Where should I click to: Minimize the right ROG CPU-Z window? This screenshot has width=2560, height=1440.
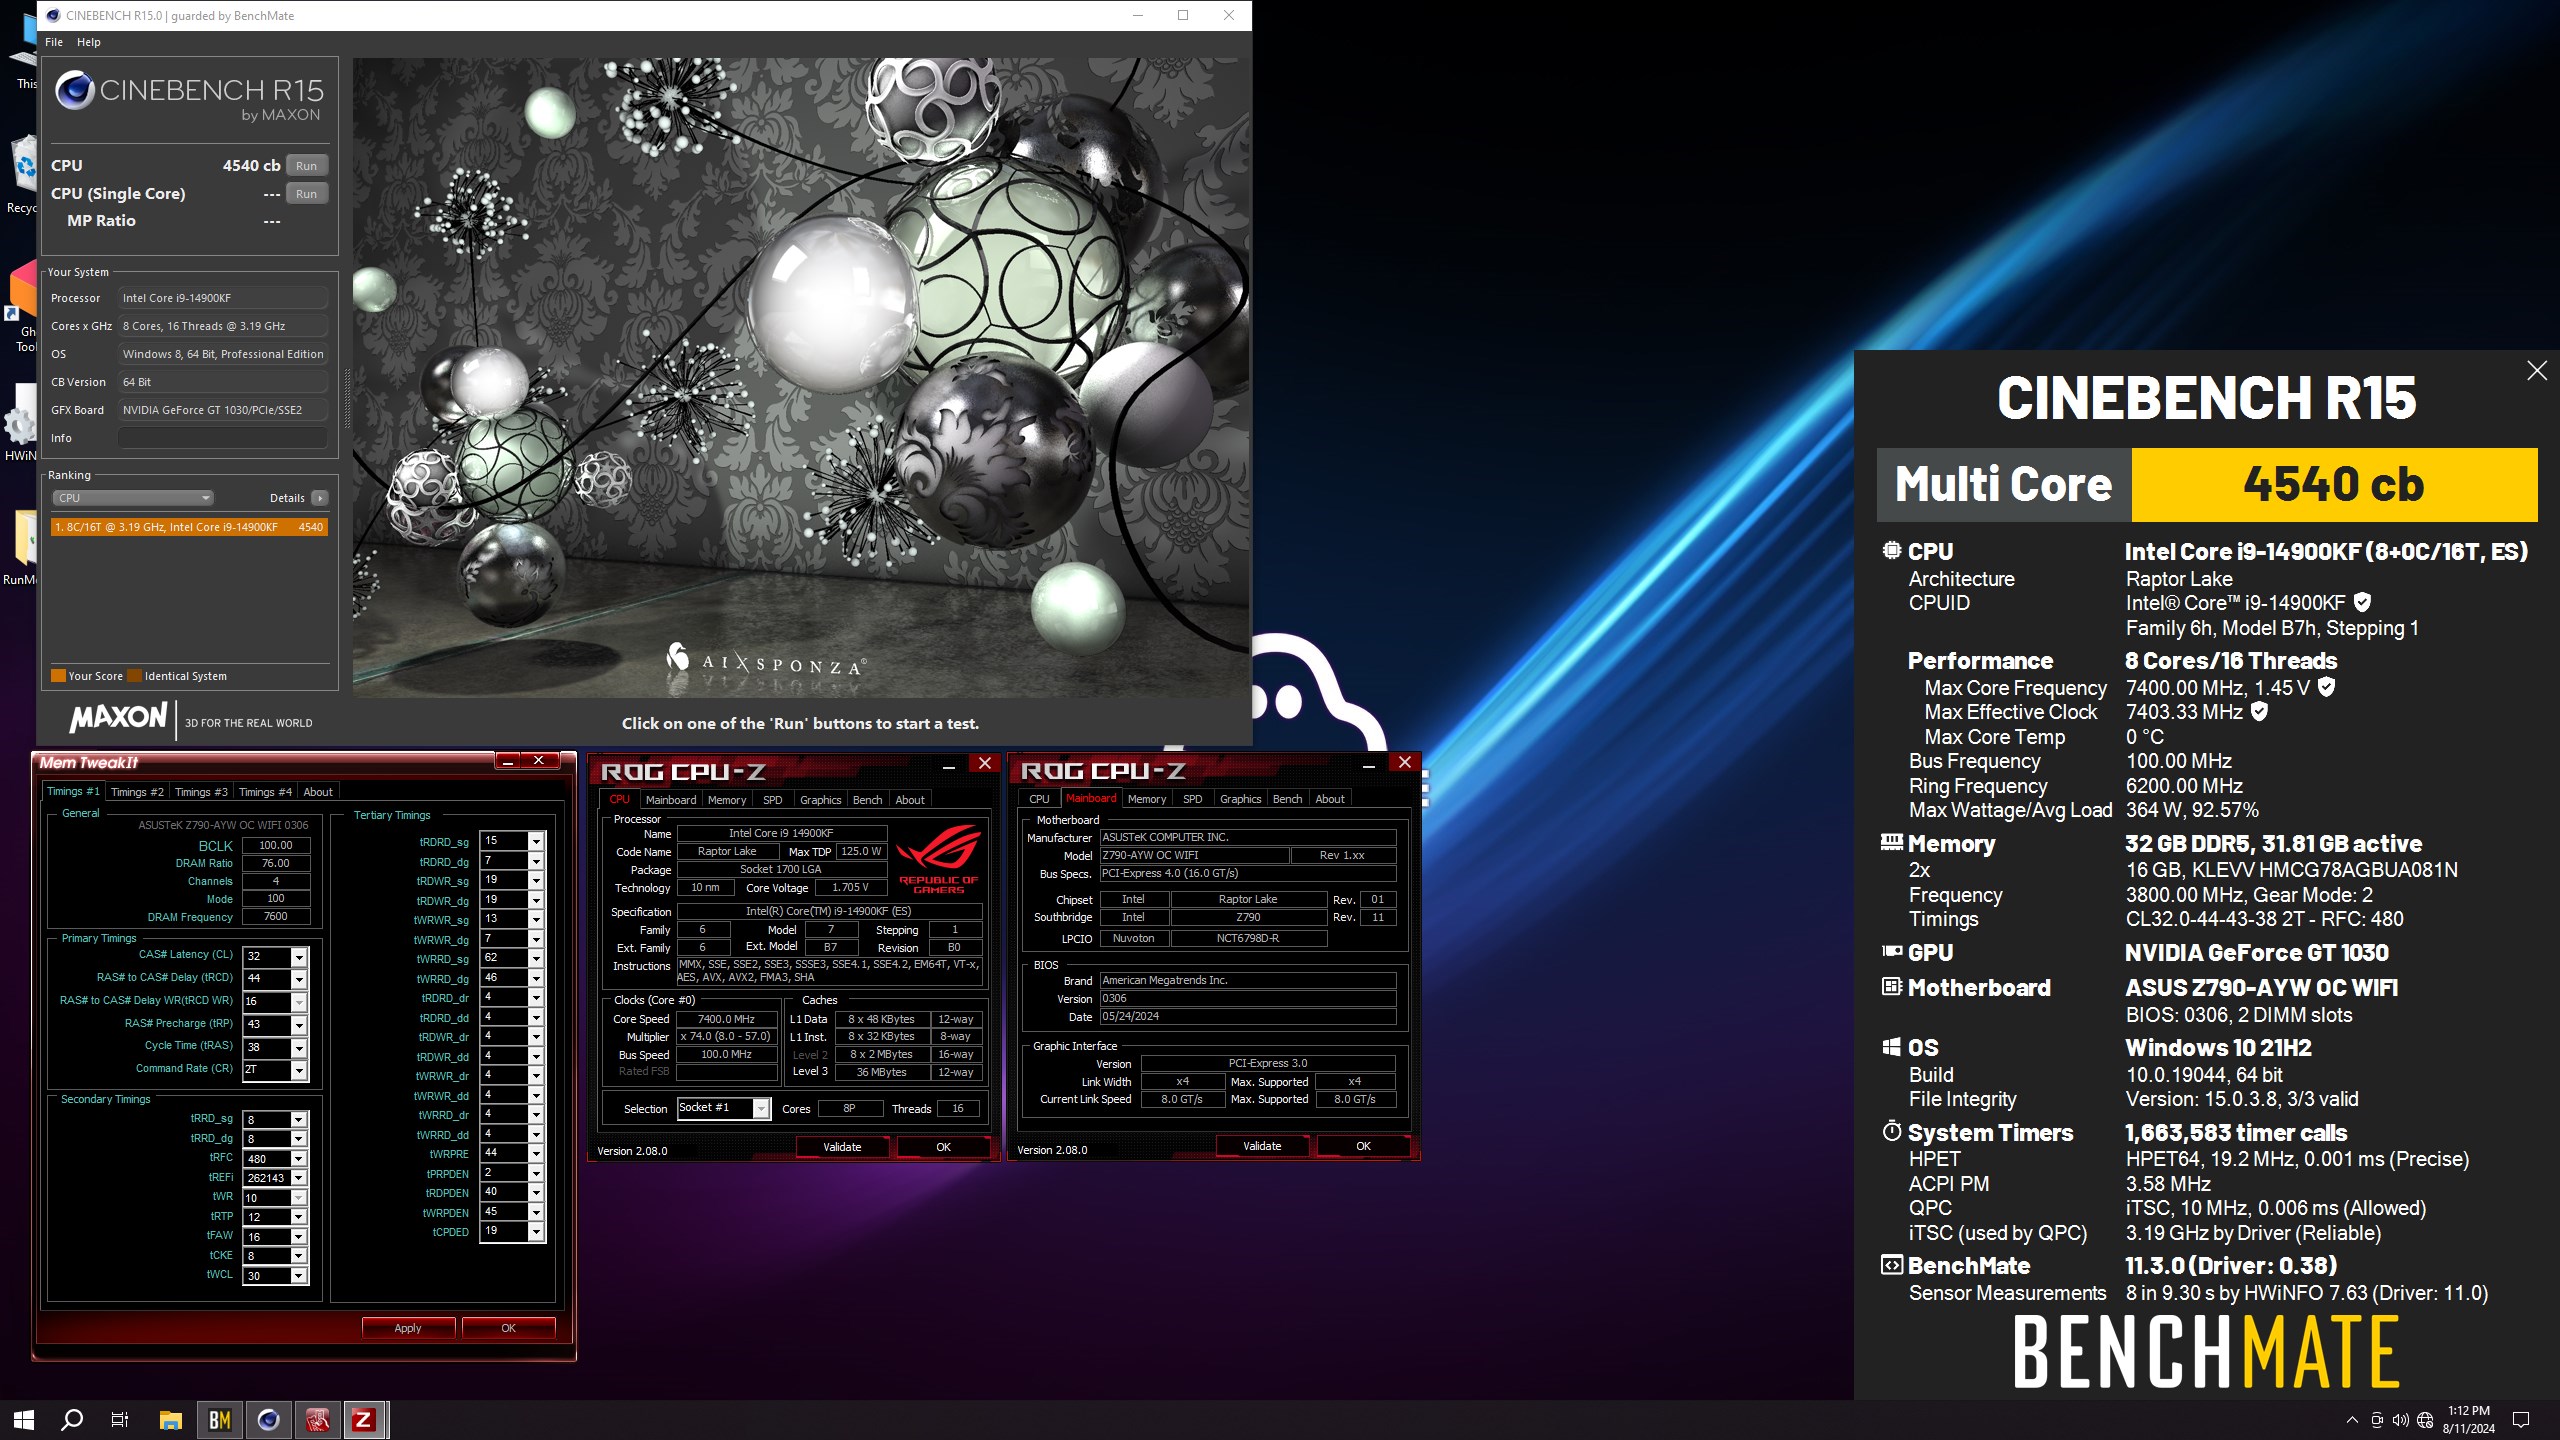[1369, 763]
